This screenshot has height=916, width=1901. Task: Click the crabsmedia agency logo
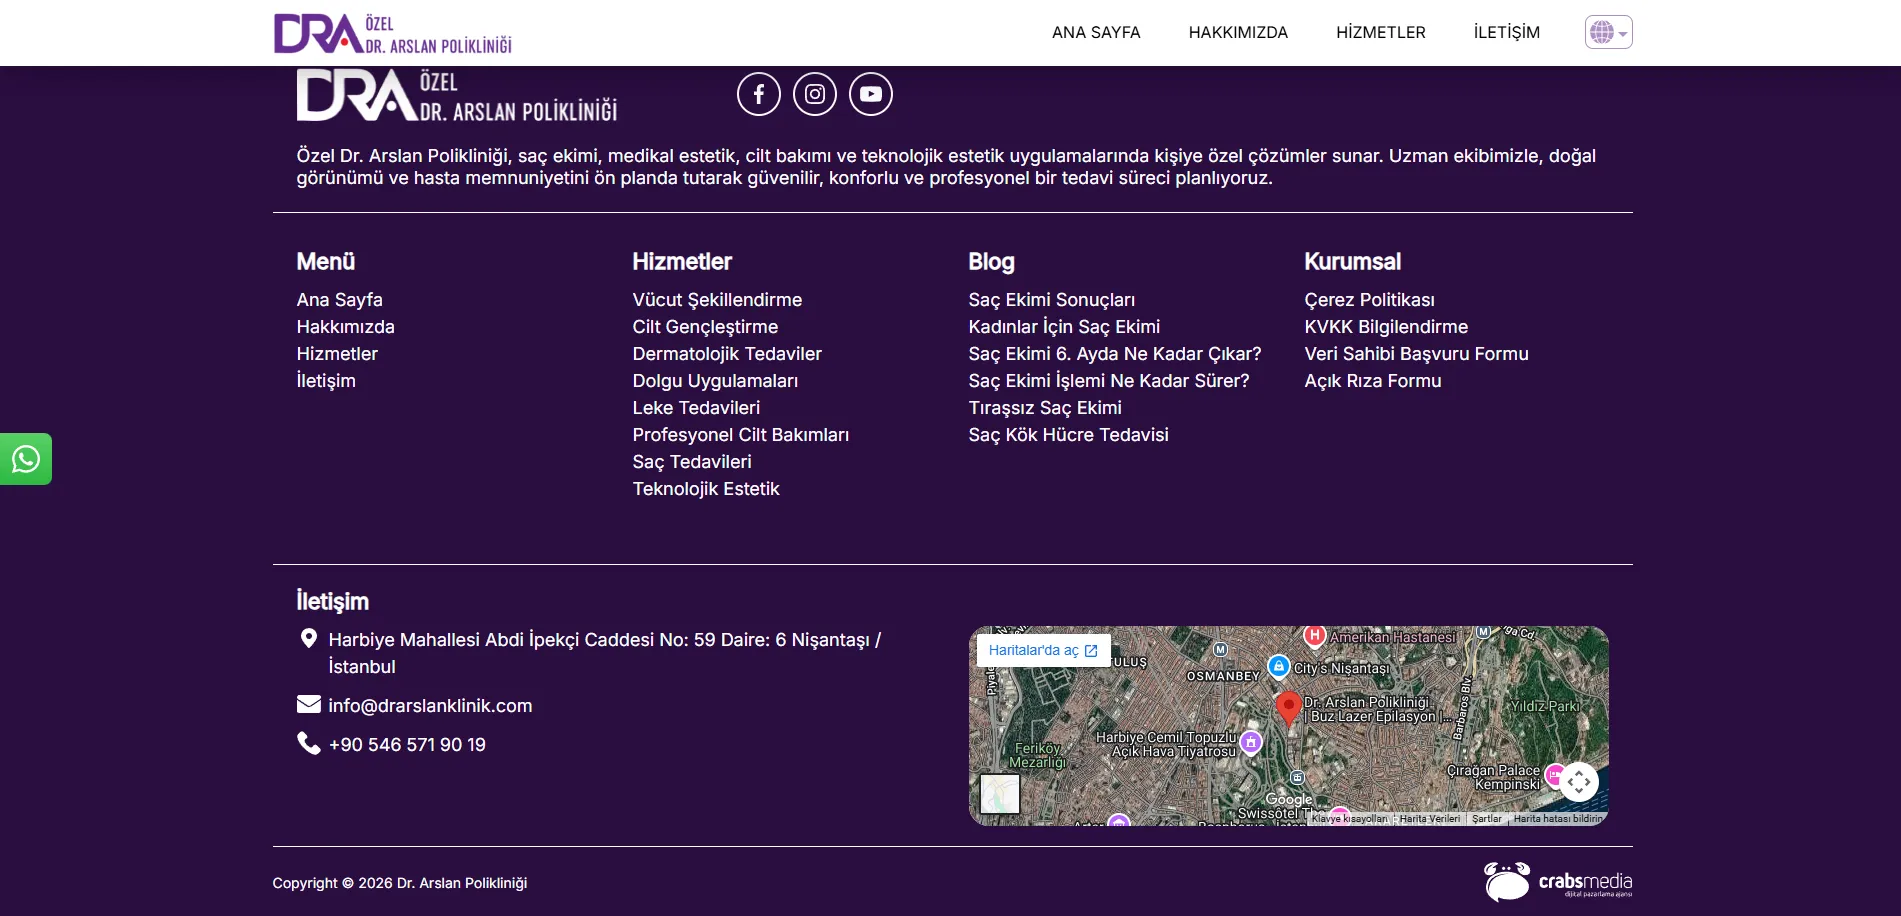[x=1558, y=882]
